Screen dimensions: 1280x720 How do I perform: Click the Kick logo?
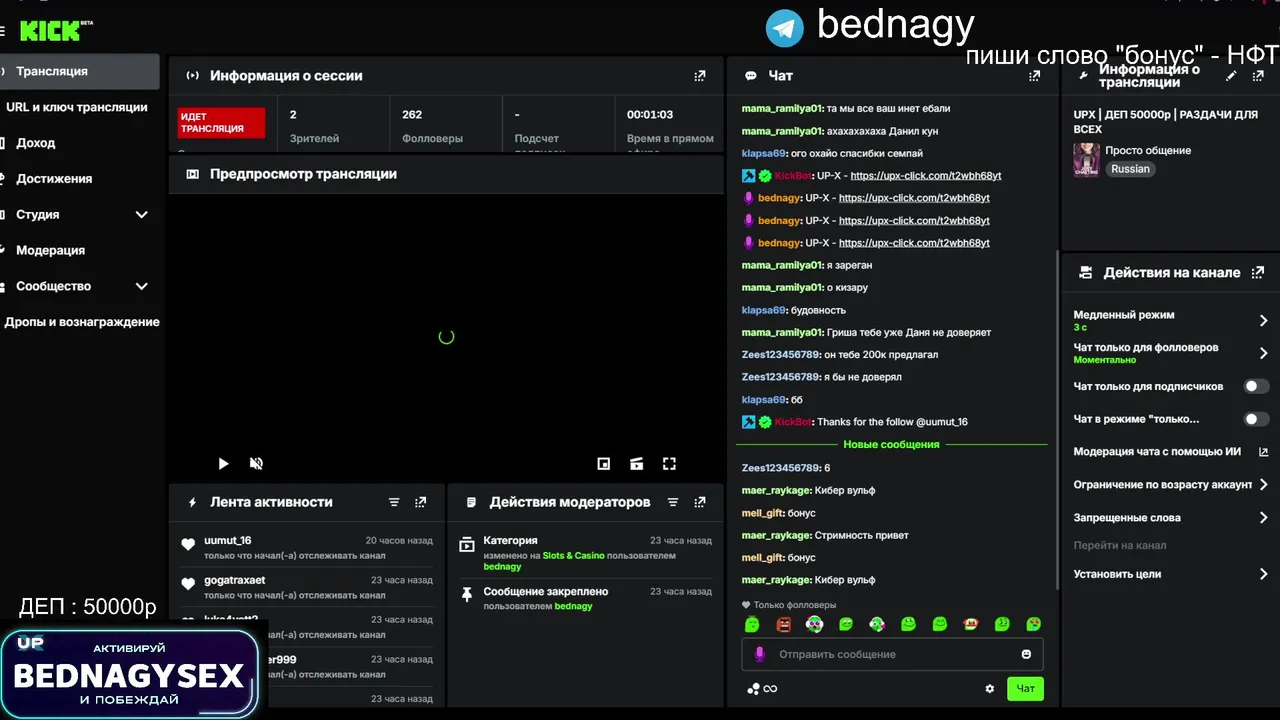56,30
